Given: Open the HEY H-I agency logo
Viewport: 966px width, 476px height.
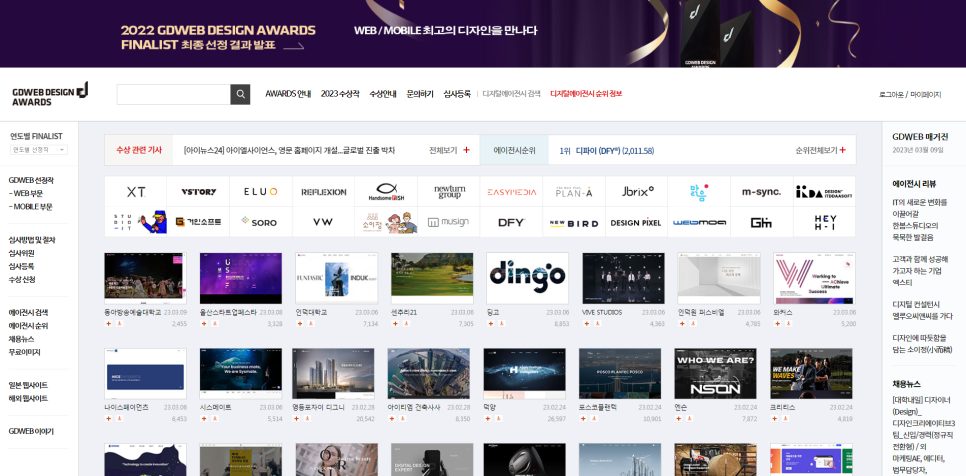Looking at the screenshot, I should (825, 222).
